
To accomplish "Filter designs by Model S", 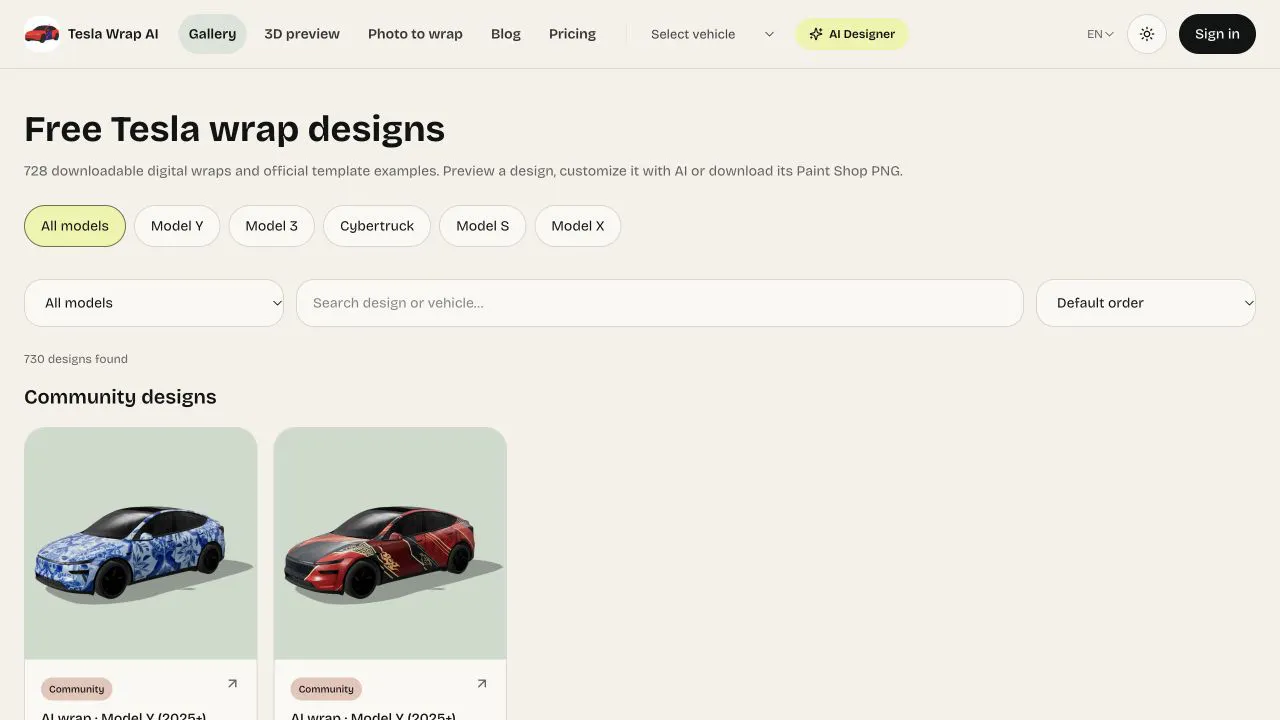I will tap(483, 226).
